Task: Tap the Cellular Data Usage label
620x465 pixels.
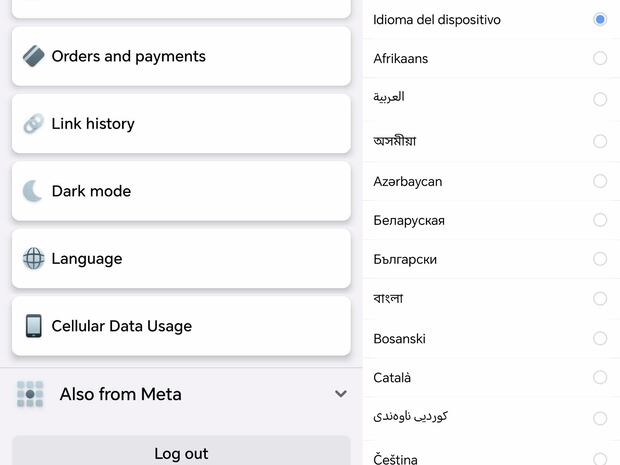Action: coord(121,326)
